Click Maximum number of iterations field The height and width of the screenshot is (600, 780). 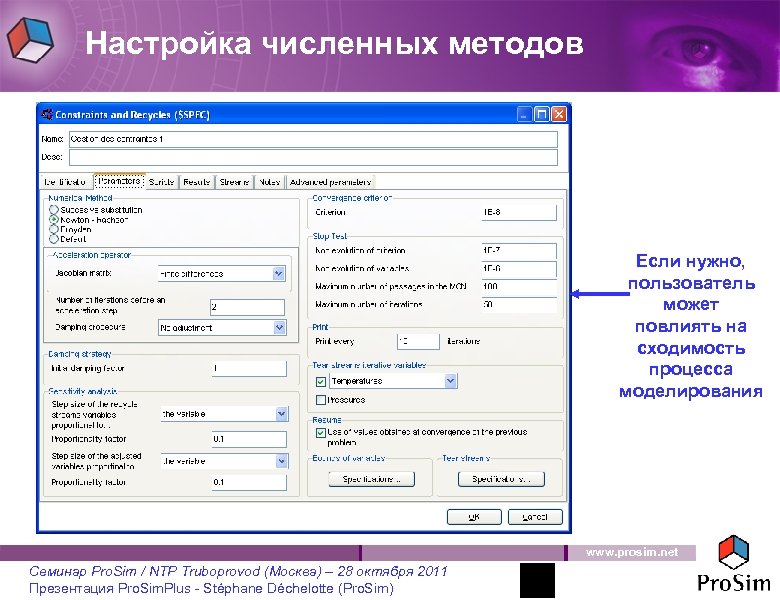519,304
